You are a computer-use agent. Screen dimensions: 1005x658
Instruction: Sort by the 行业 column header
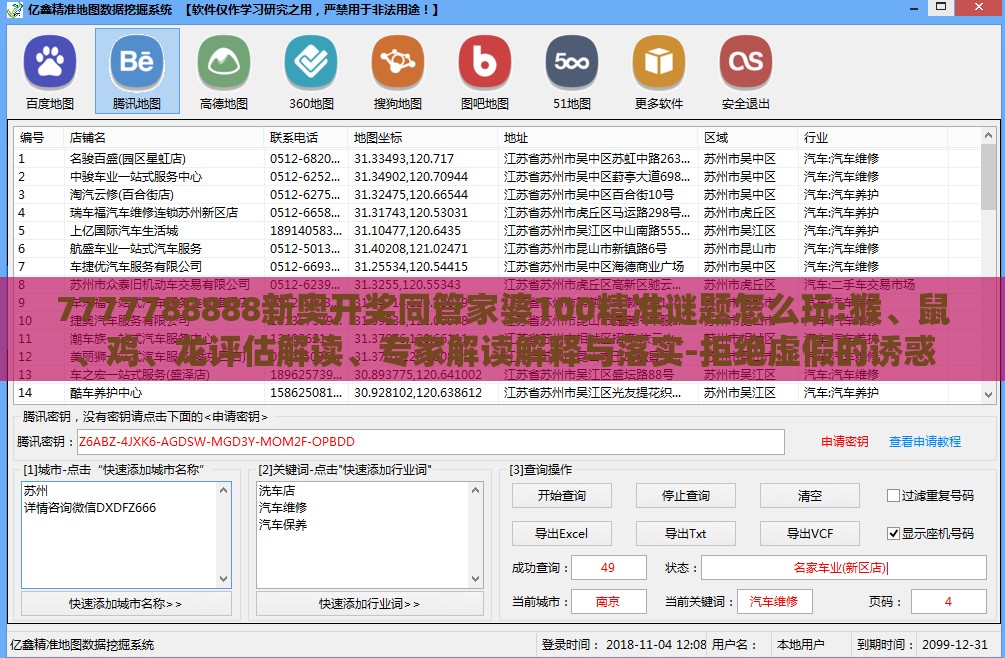(872, 137)
